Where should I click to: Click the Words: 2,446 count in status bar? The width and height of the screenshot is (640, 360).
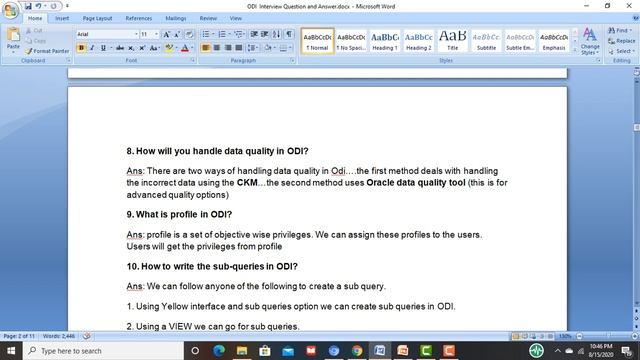[x=59, y=336]
